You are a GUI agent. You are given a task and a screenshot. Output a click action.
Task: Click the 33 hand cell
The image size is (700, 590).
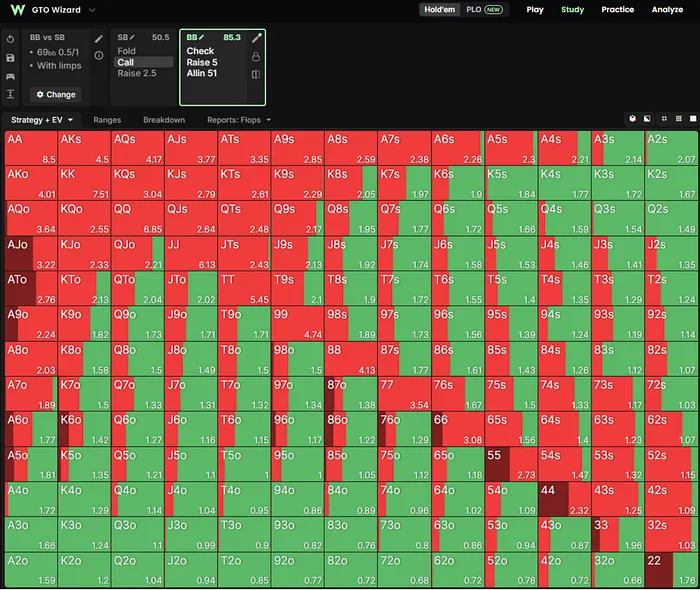pyautogui.click(x=618, y=534)
